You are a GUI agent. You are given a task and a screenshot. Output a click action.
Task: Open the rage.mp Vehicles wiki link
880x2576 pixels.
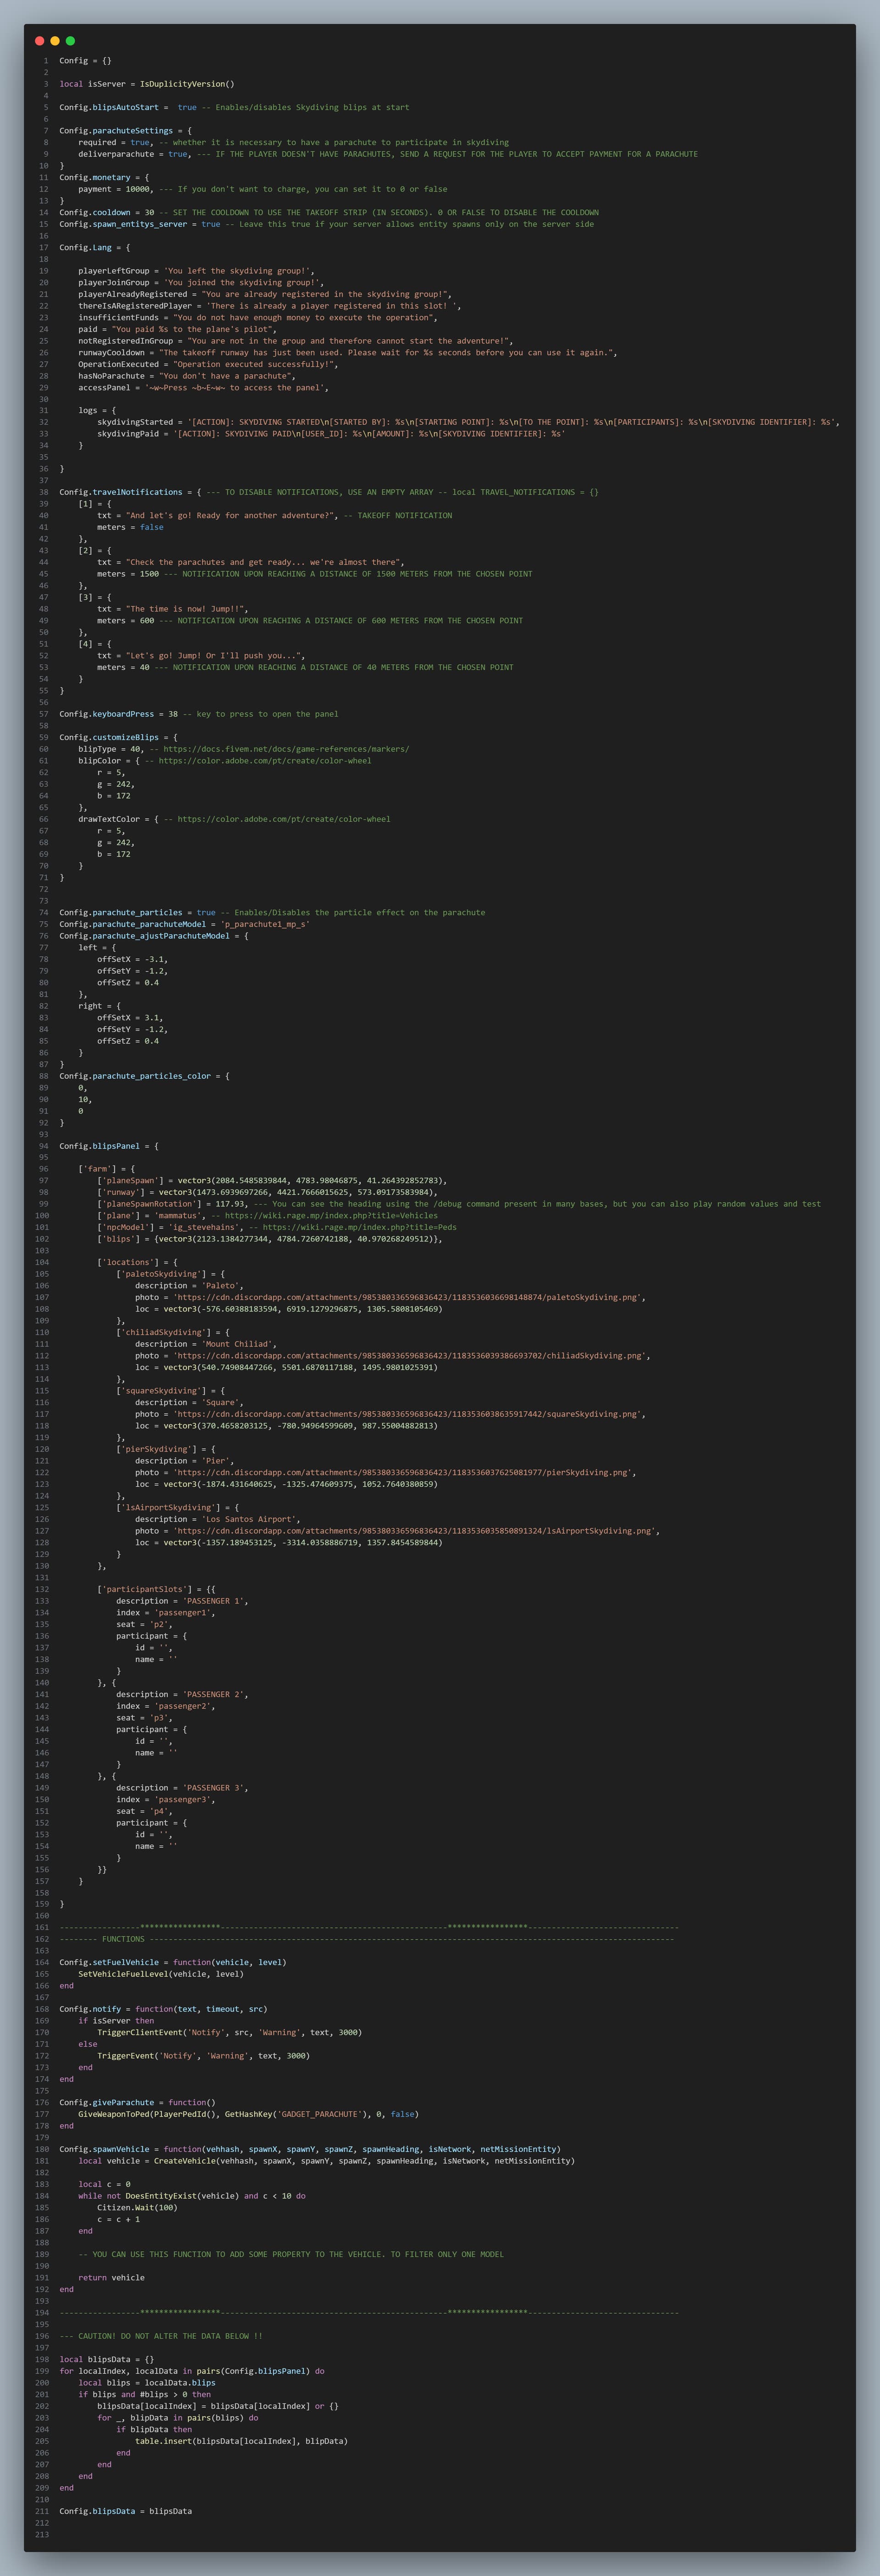tap(331, 1216)
